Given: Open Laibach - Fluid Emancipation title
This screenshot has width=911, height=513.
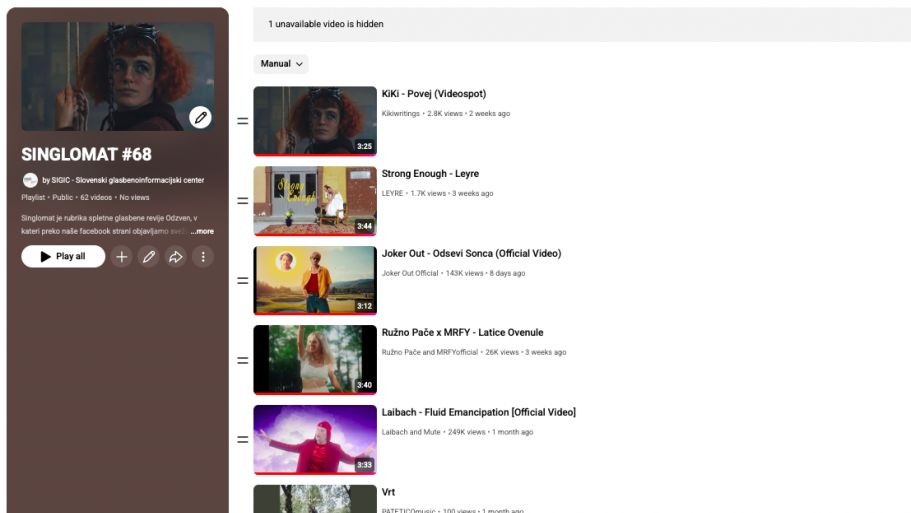Looking at the screenshot, I should [x=479, y=412].
